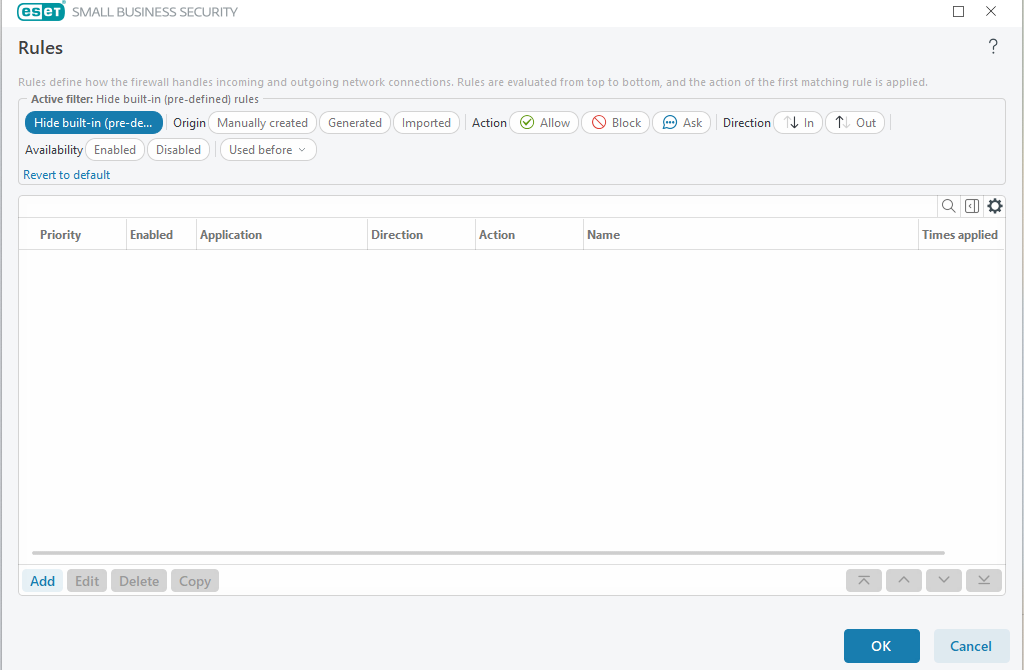This screenshot has width=1024, height=670.
Task: Sort by Priority column header
Action: [72, 234]
